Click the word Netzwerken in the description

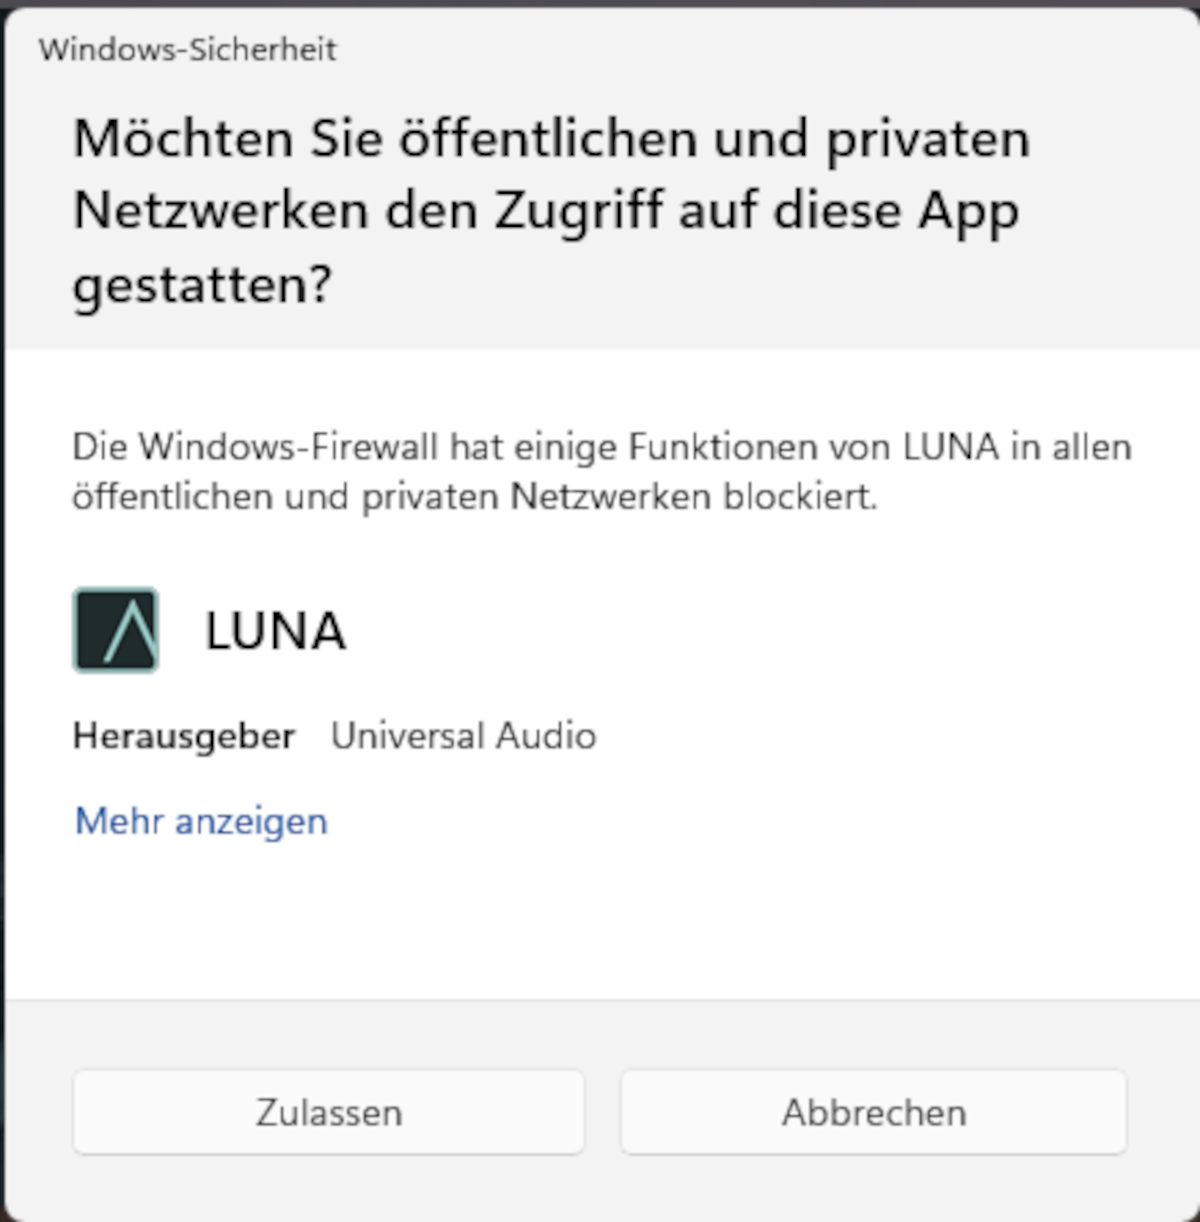tap(611, 497)
